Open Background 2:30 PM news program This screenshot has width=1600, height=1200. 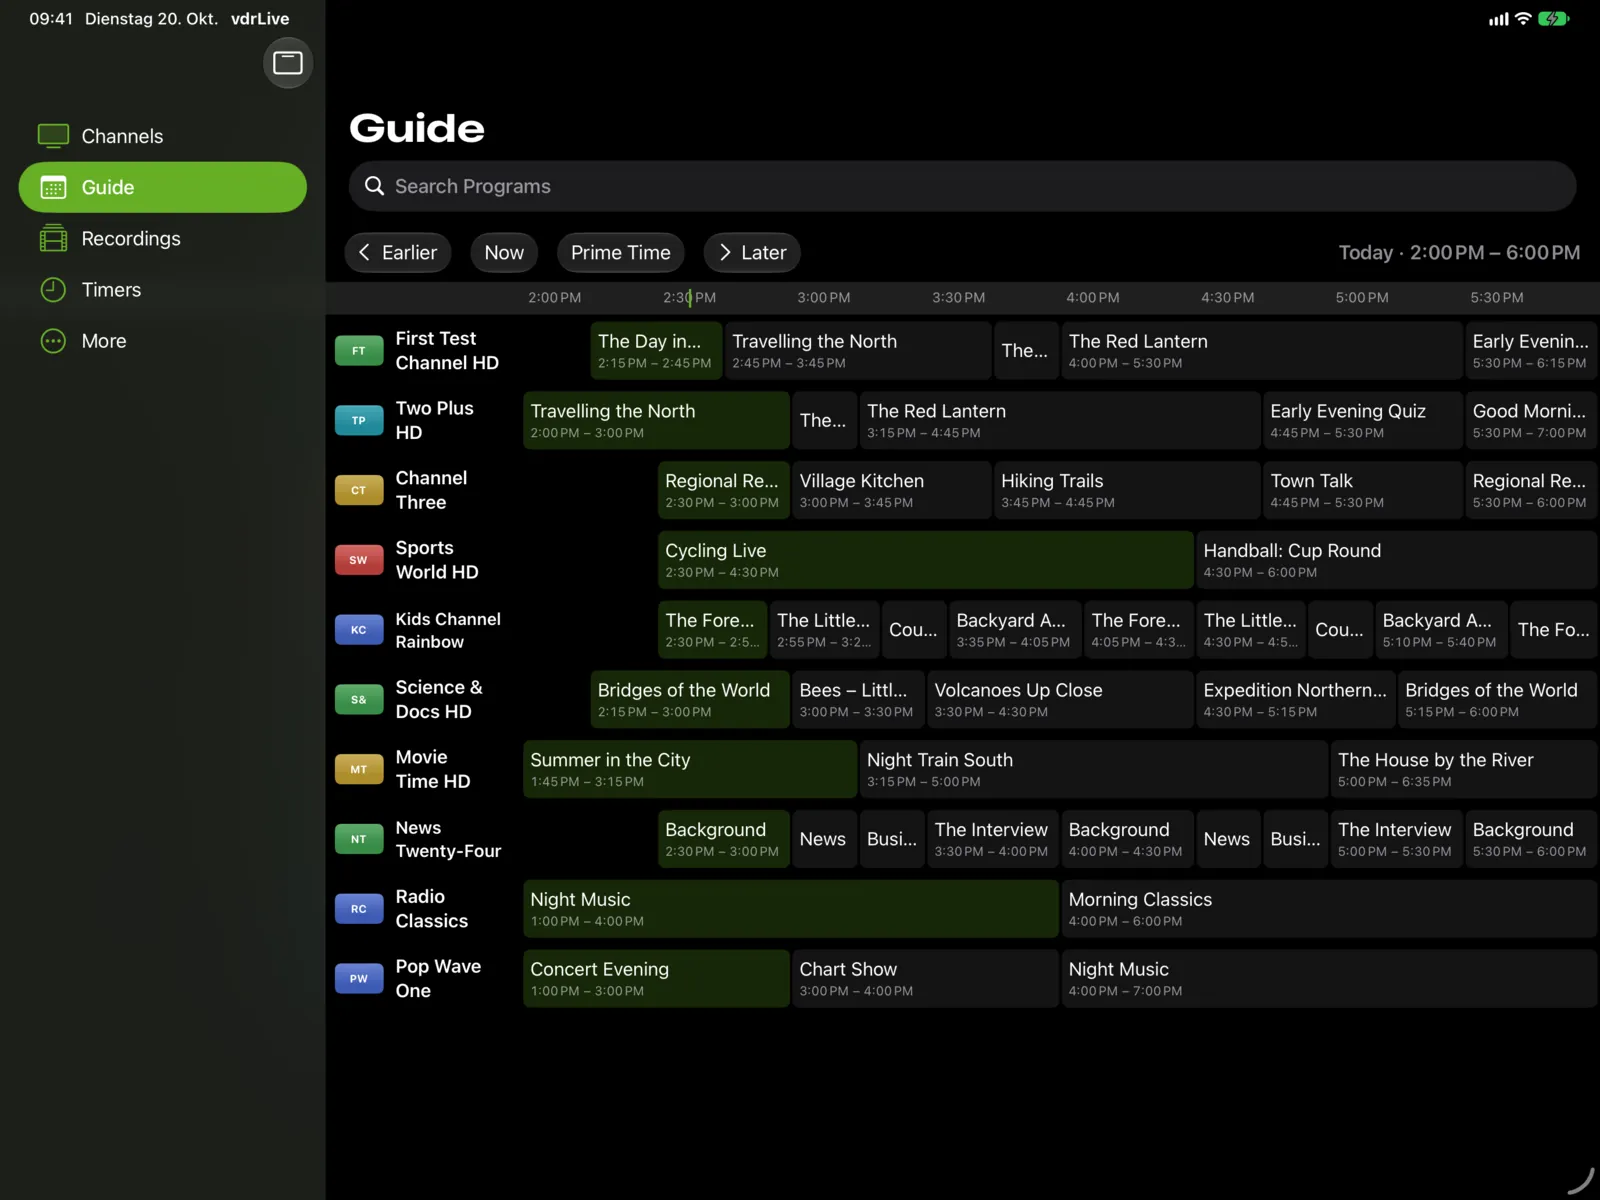pyautogui.click(x=724, y=839)
